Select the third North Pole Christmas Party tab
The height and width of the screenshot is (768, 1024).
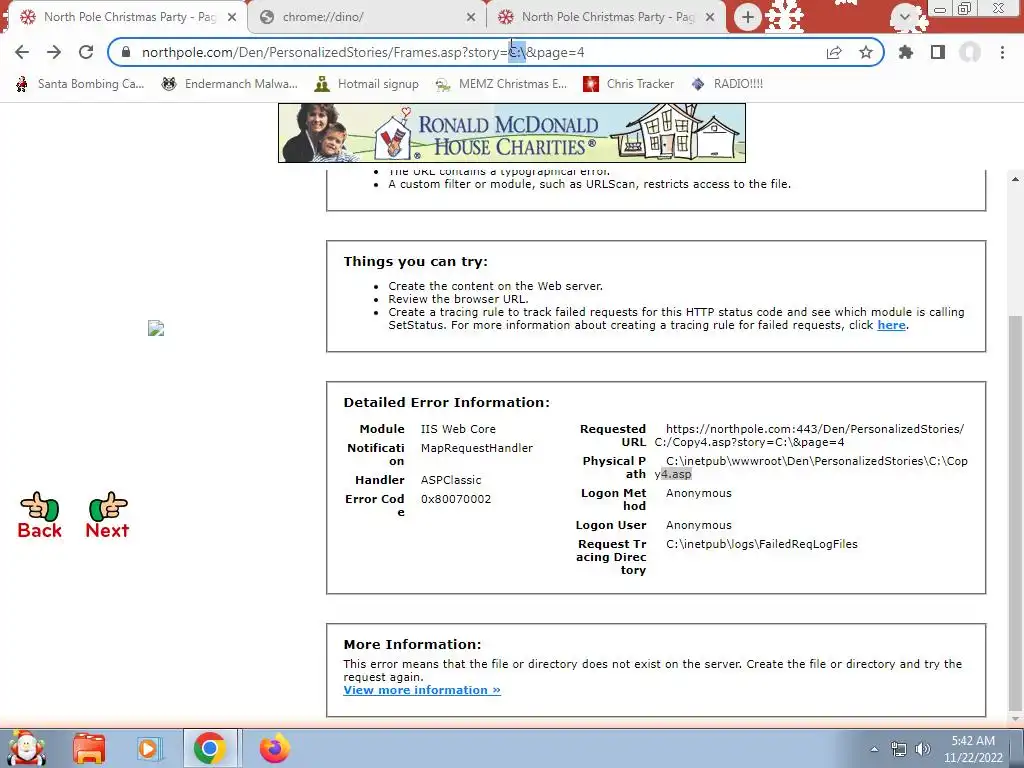[x=606, y=17]
